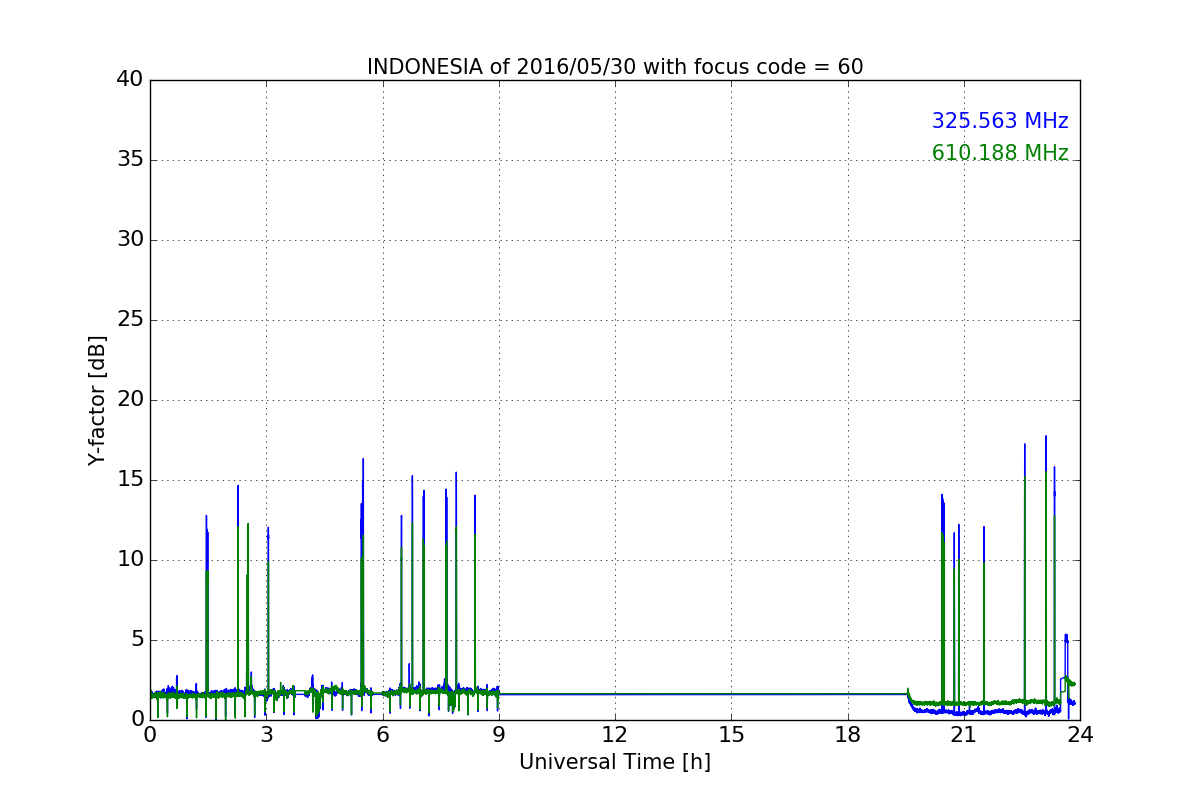Click the 'Universal Time [h]' axis label

(x=615, y=762)
